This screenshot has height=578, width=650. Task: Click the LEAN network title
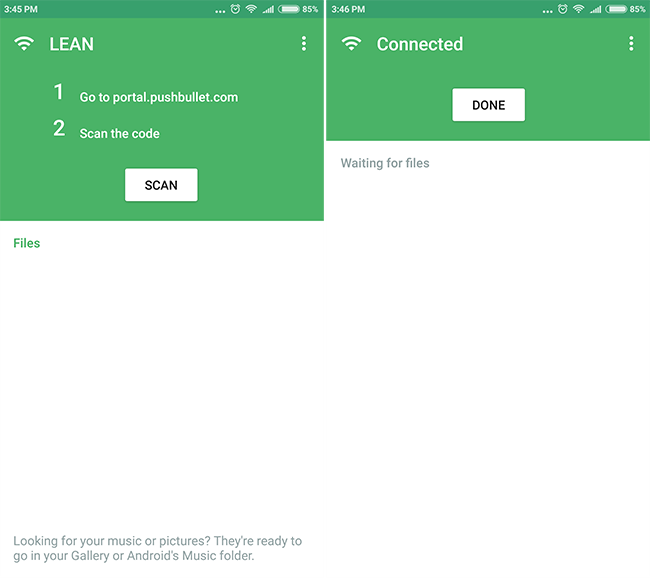click(71, 44)
